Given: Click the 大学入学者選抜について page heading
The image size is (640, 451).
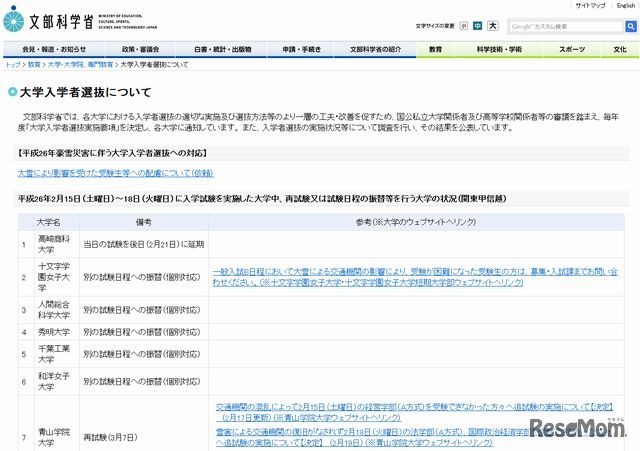Looking at the screenshot, I should (85, 92).
